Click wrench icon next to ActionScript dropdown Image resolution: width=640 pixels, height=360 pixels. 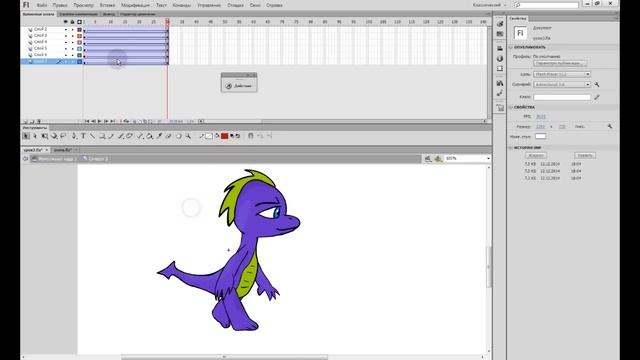[x=597, y=84]
